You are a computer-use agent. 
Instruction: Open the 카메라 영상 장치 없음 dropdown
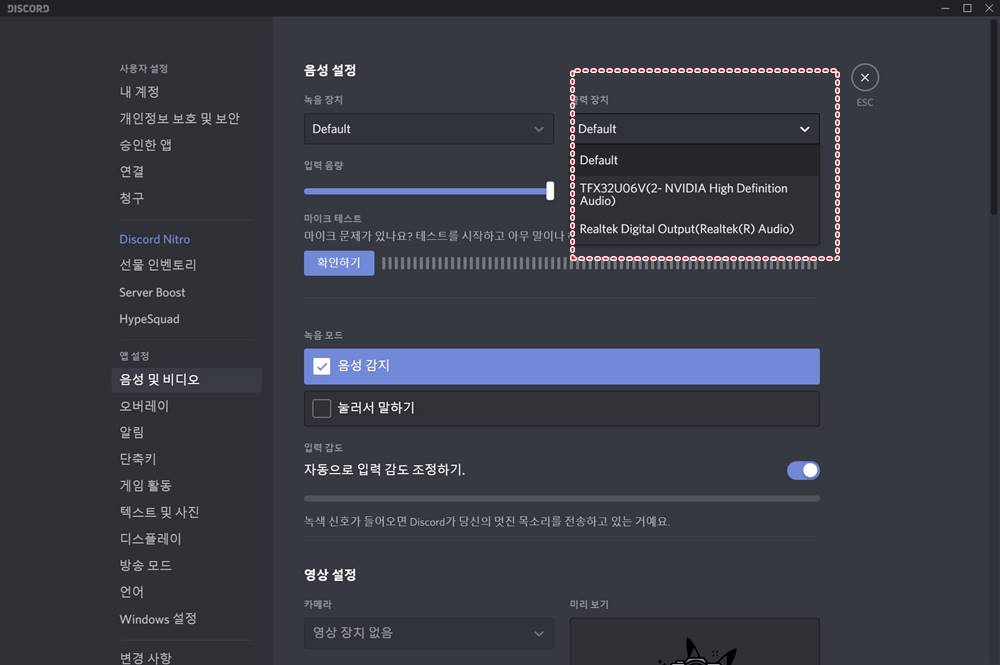(x=429, y=633)
